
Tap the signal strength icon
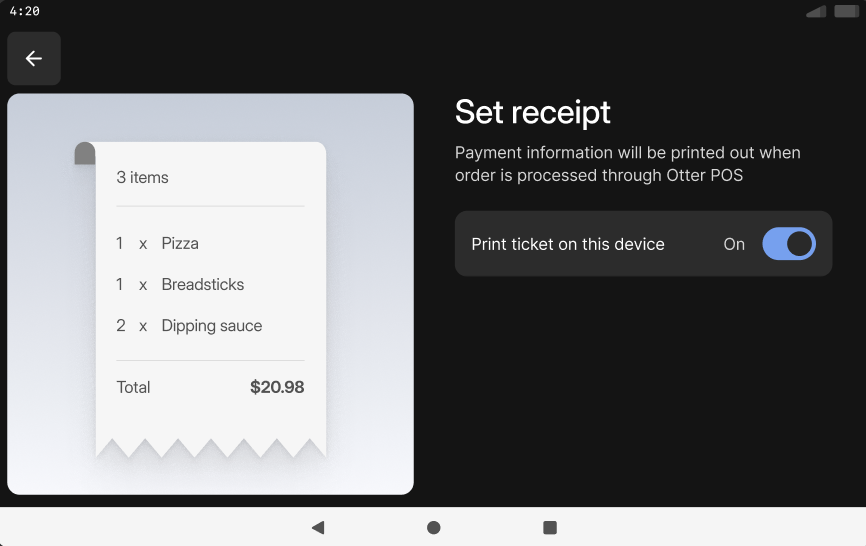[x=816, y=12]
